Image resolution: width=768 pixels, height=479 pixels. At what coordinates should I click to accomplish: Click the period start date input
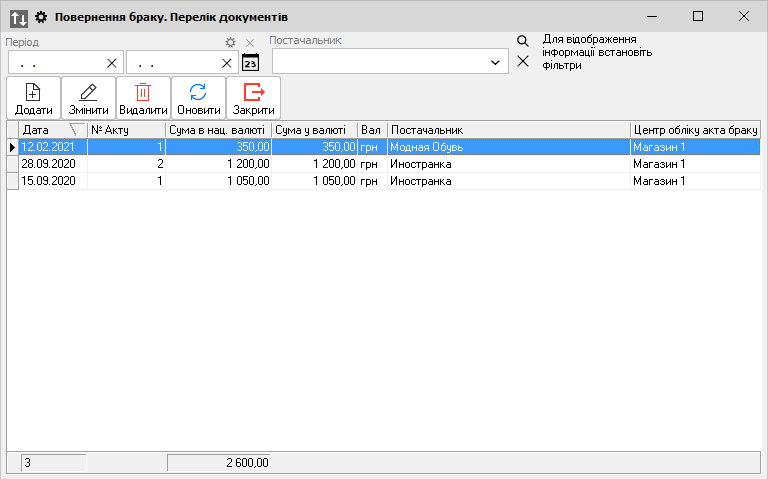(x=58, y=63)
